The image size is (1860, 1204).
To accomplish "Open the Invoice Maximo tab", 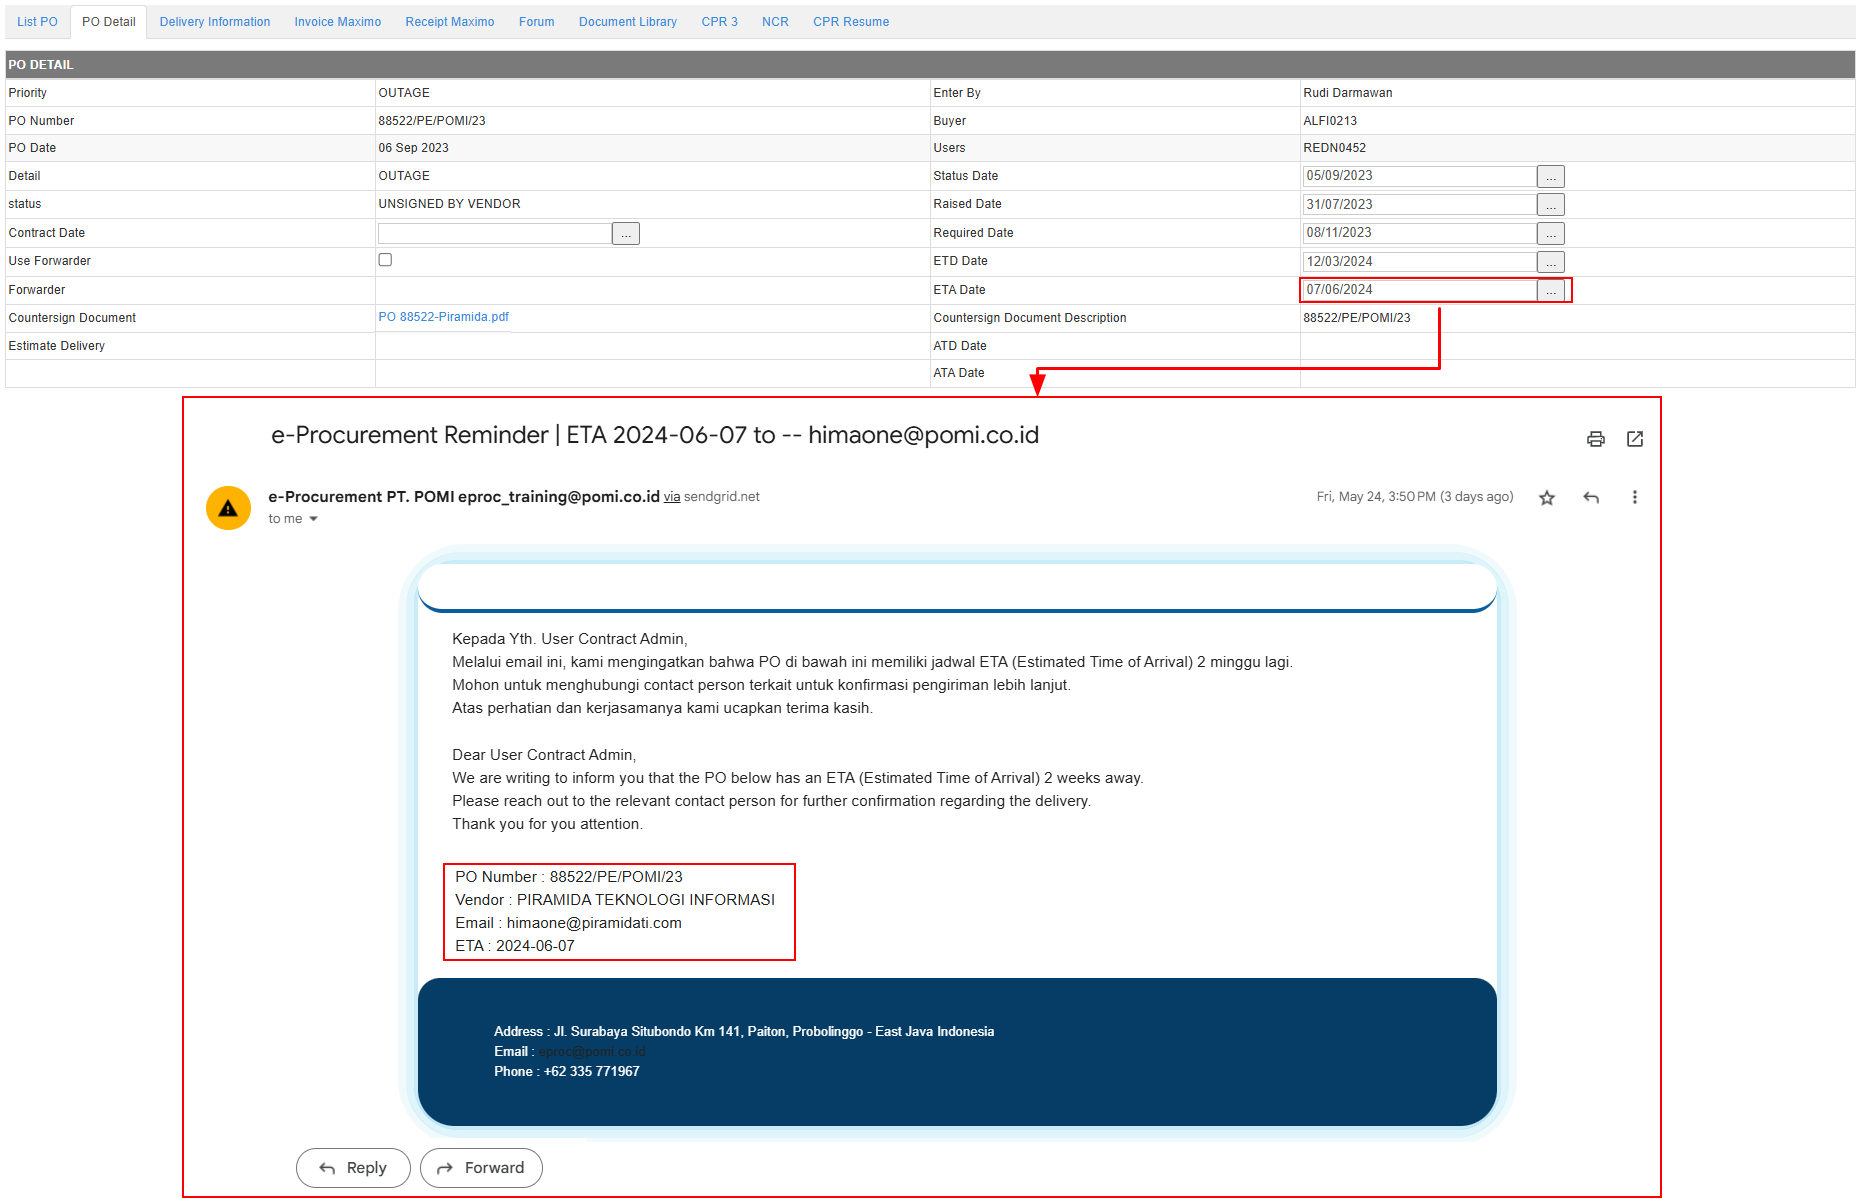I will [x=337, y=22].
